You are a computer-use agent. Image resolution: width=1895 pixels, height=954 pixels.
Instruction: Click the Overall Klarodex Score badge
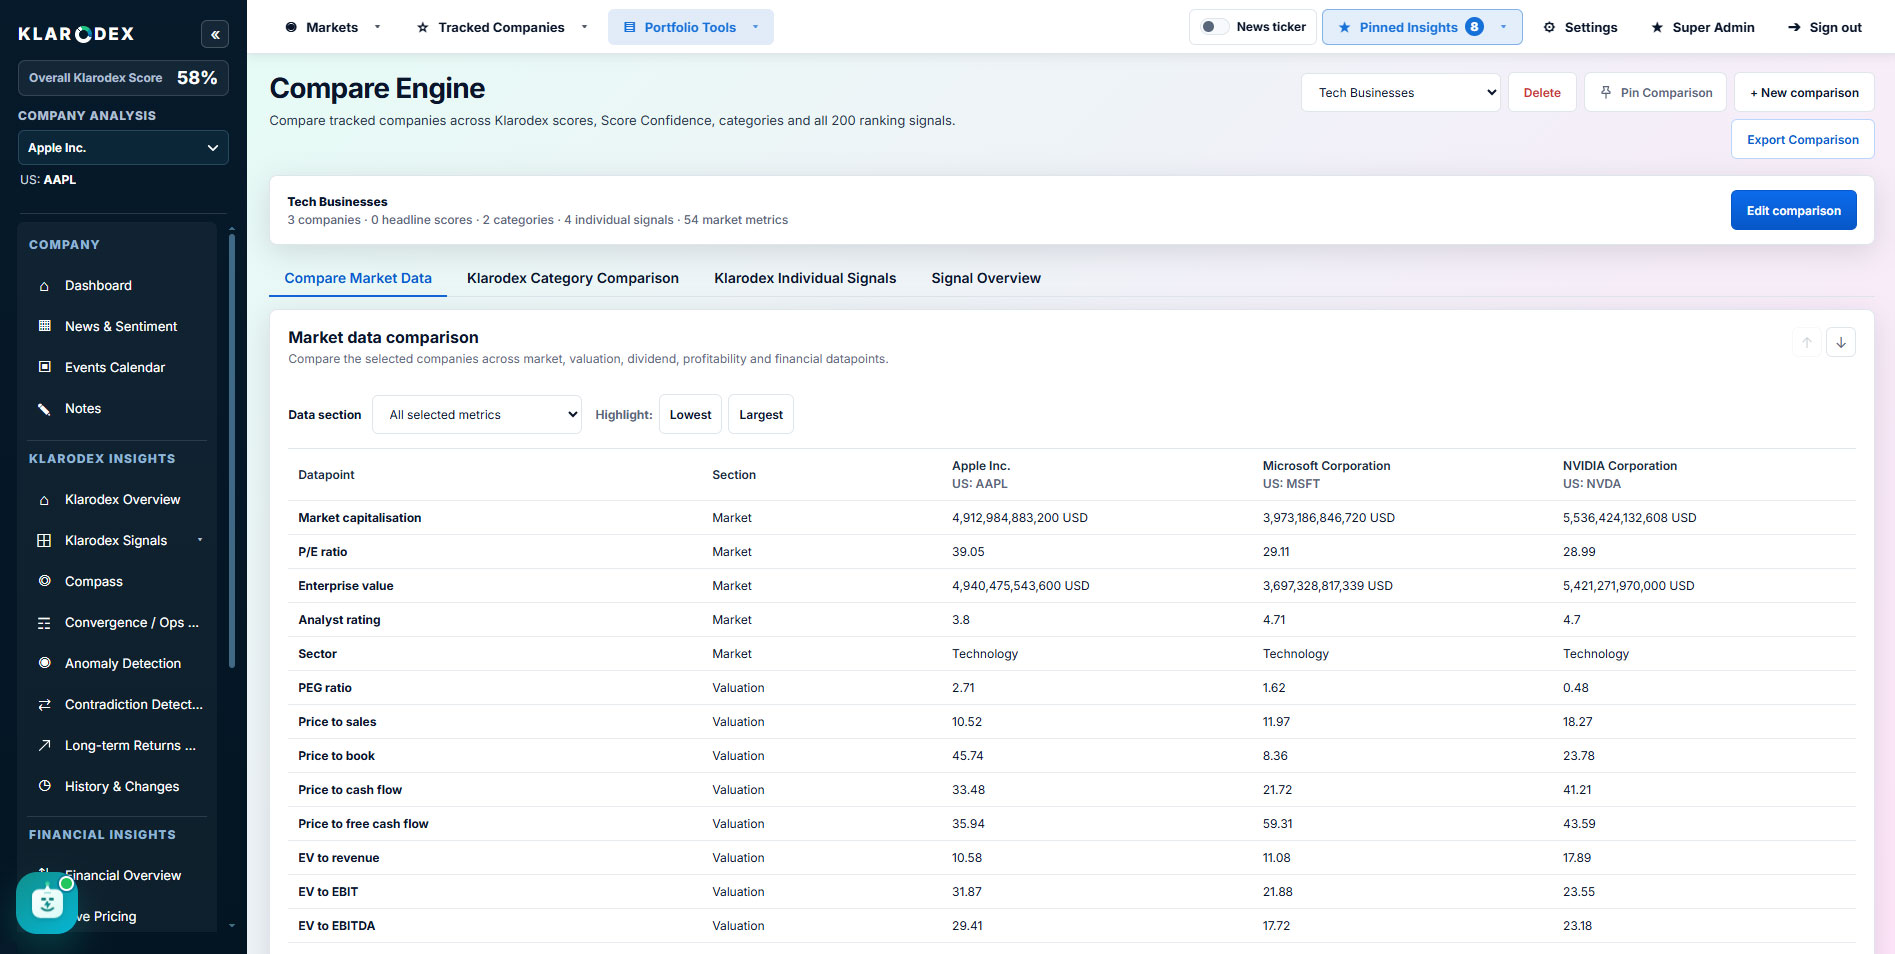123,78
